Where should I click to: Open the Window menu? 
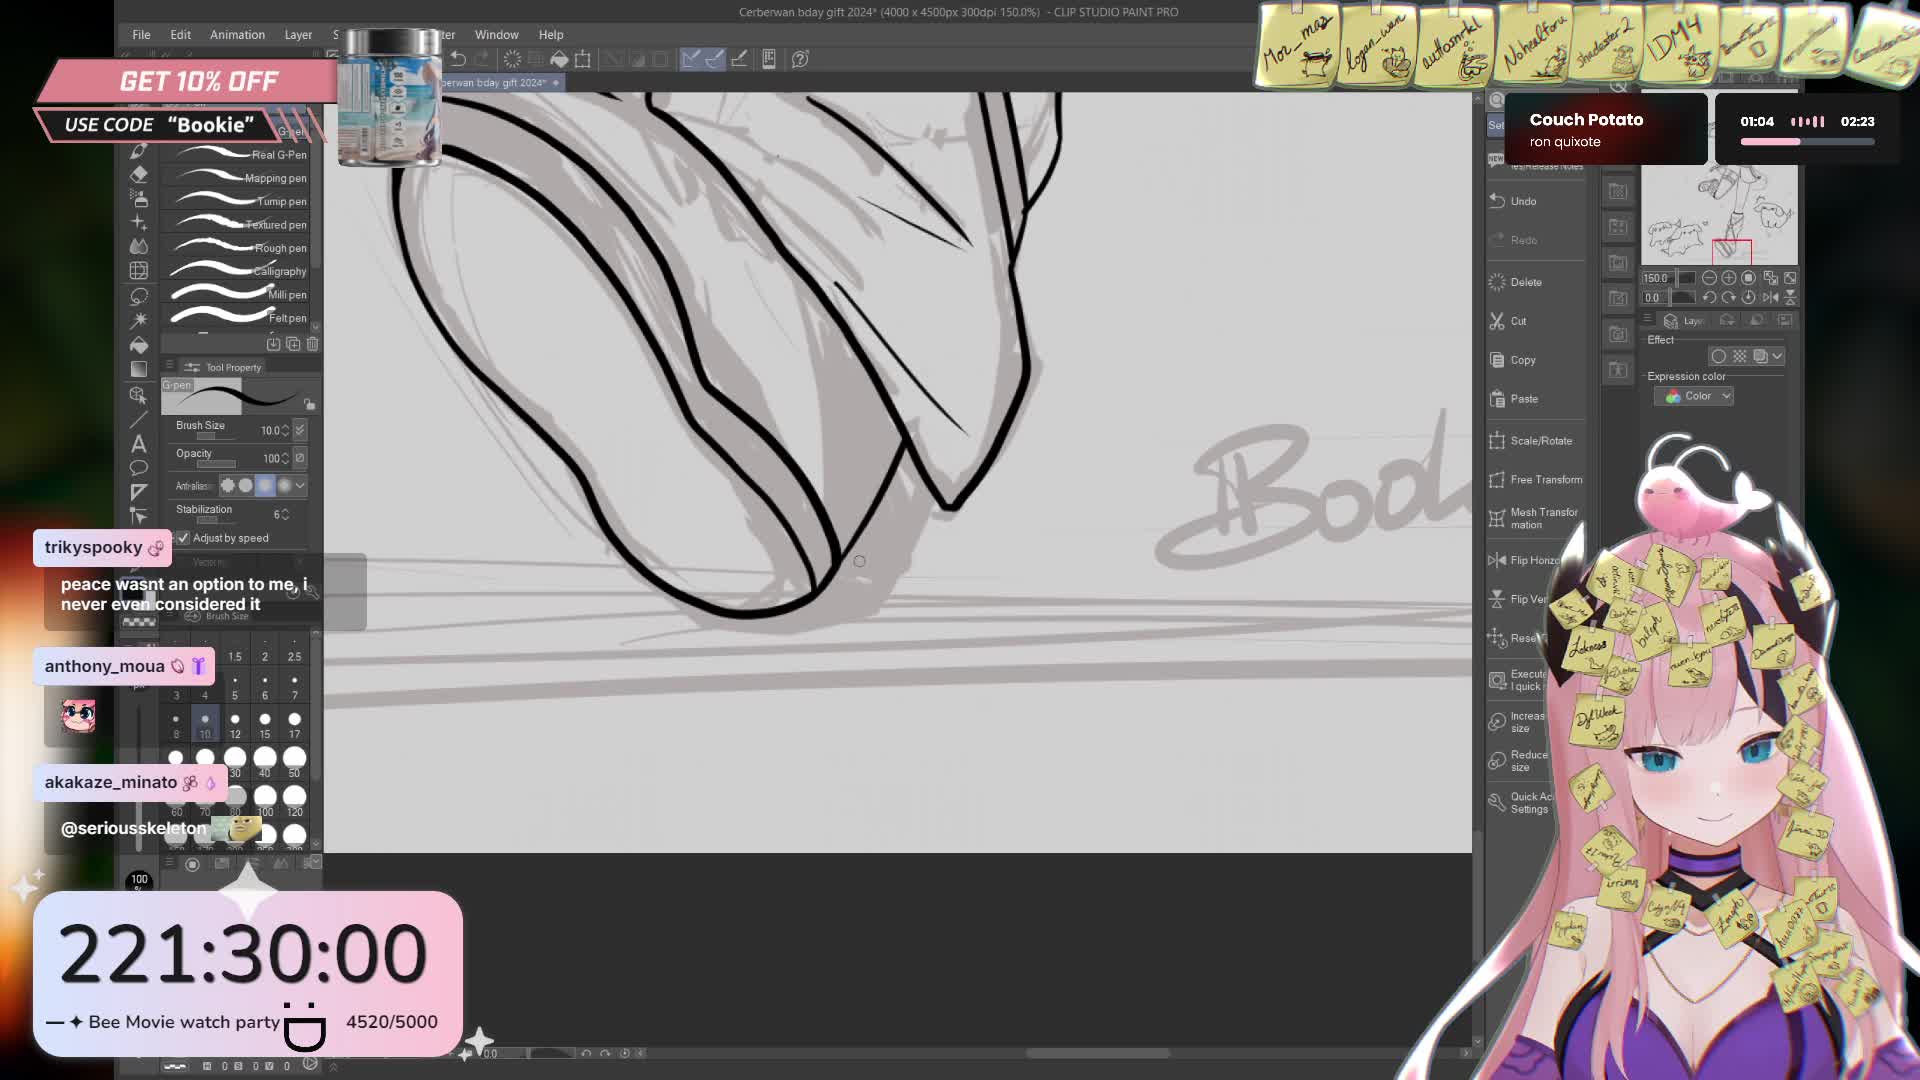(x=496, y=34)
